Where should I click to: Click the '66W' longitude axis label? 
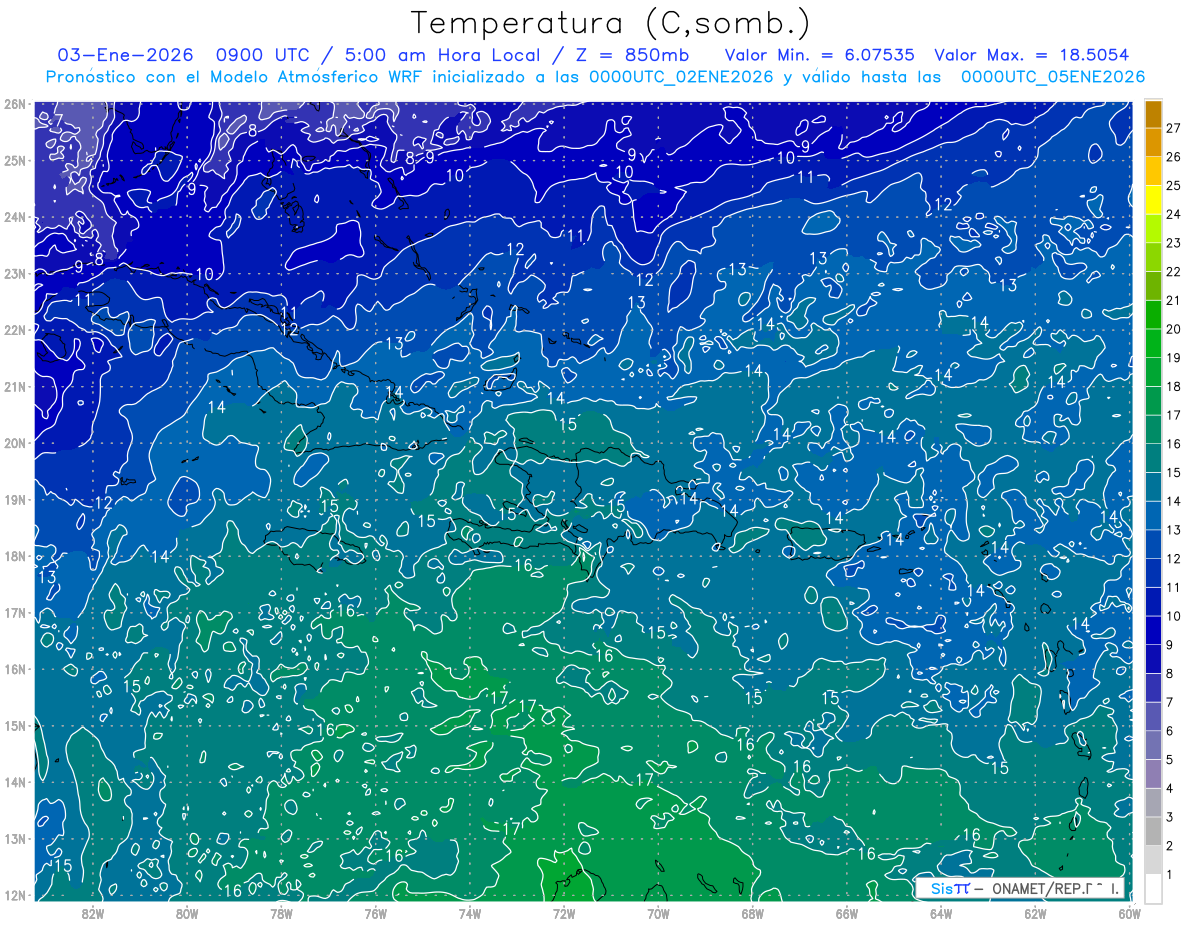tap(847, 913)
